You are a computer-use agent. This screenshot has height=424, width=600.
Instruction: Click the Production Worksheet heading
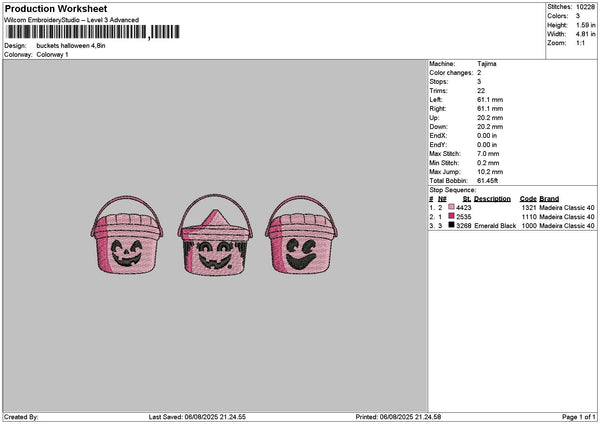pyautogui.click(x=56, y=8)
